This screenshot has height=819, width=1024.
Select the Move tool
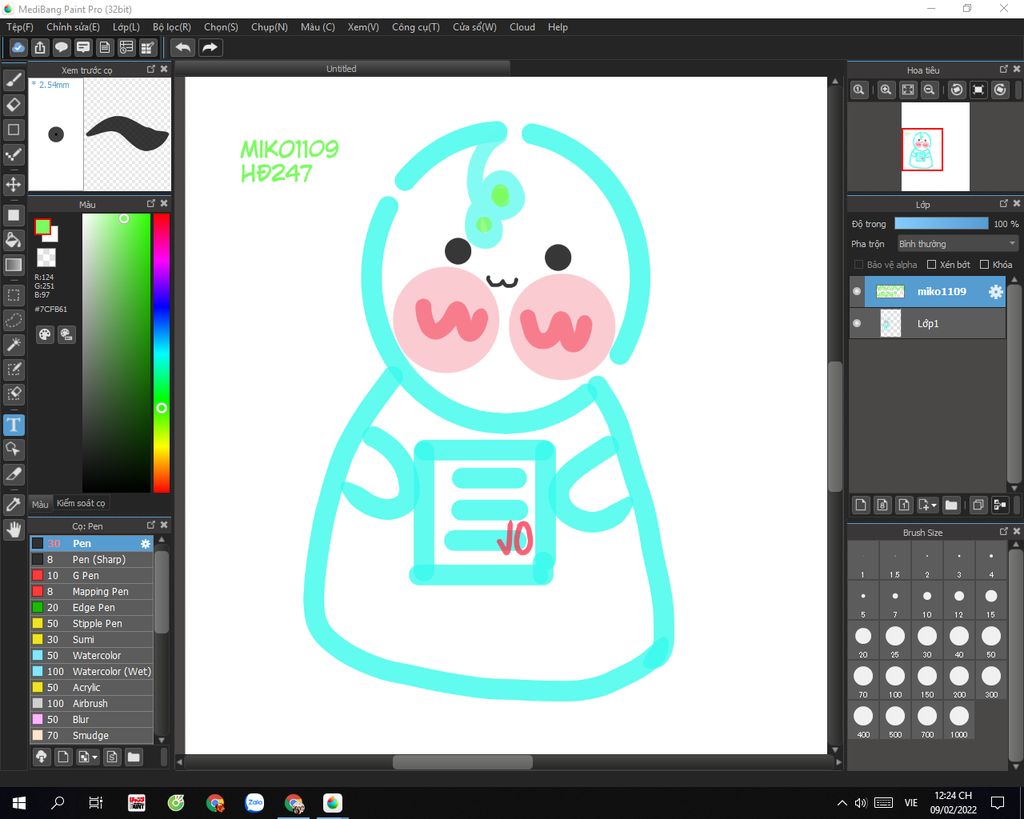click(x=14, y=184)
